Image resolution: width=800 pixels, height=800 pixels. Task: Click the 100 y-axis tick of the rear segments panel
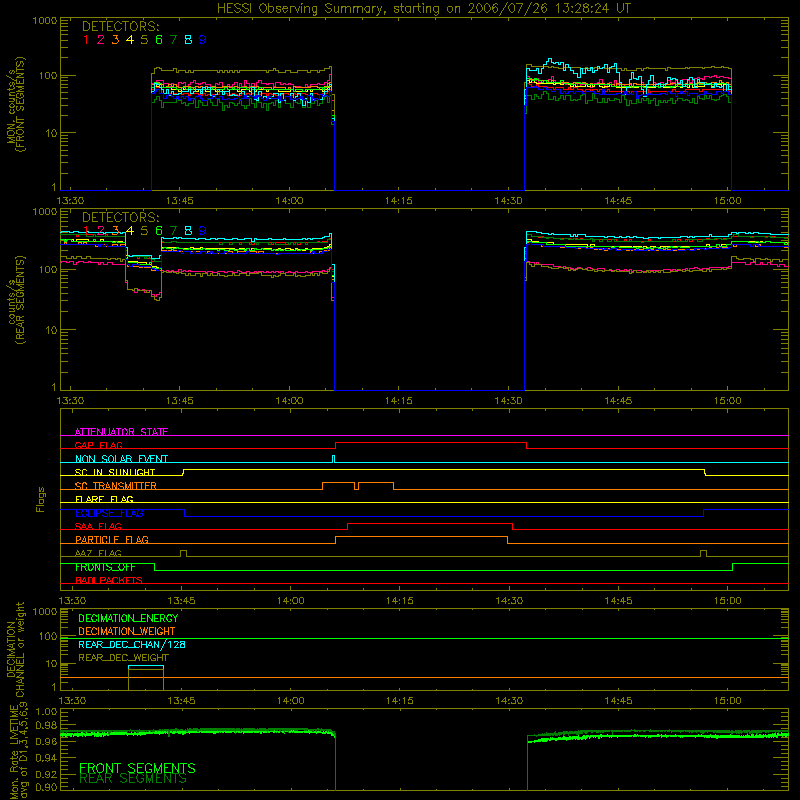coord(48,269)
